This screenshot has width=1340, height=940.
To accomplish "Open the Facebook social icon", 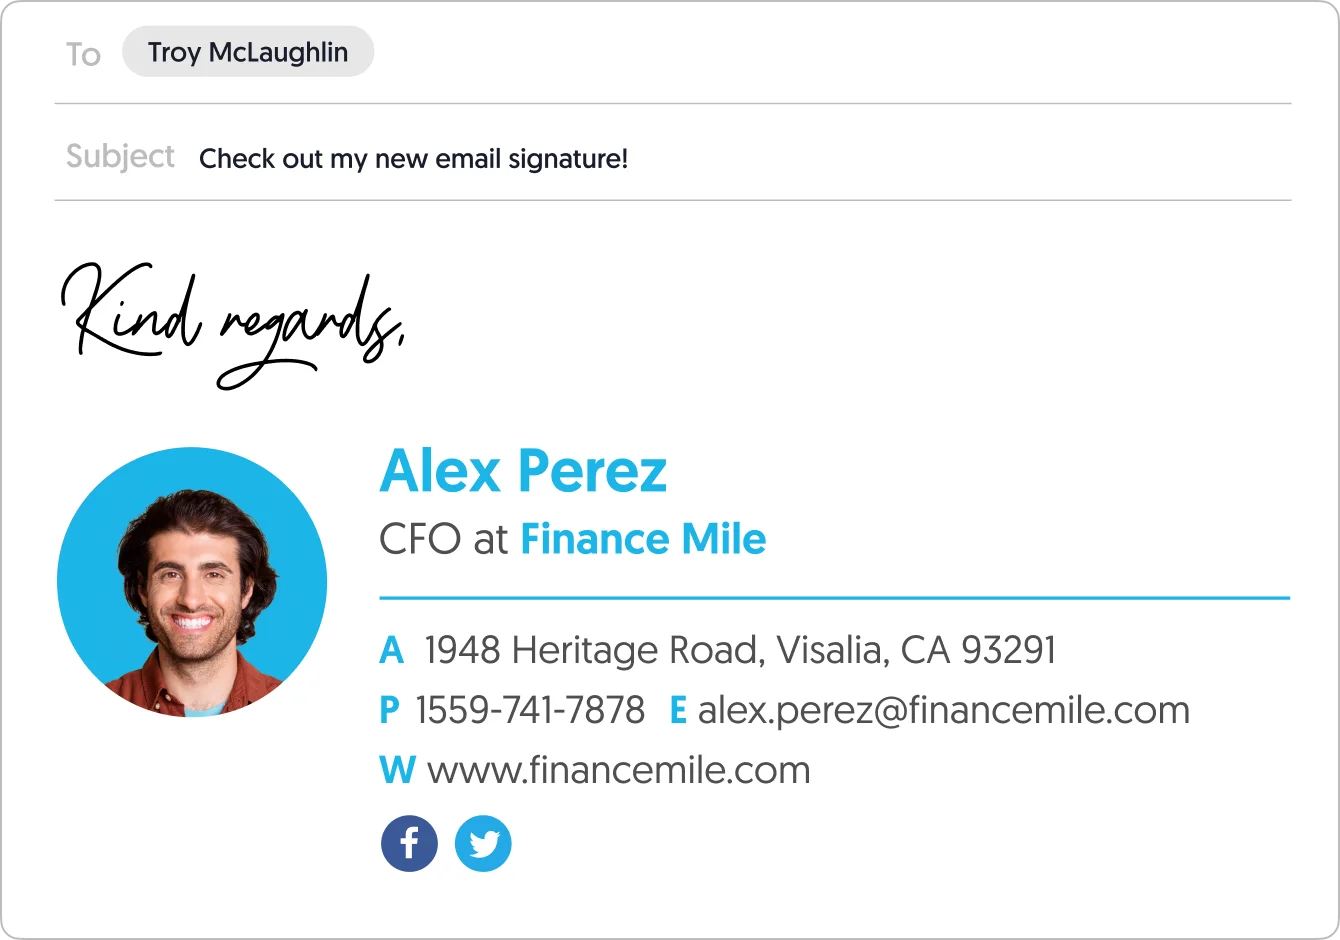I will (409, 844).
